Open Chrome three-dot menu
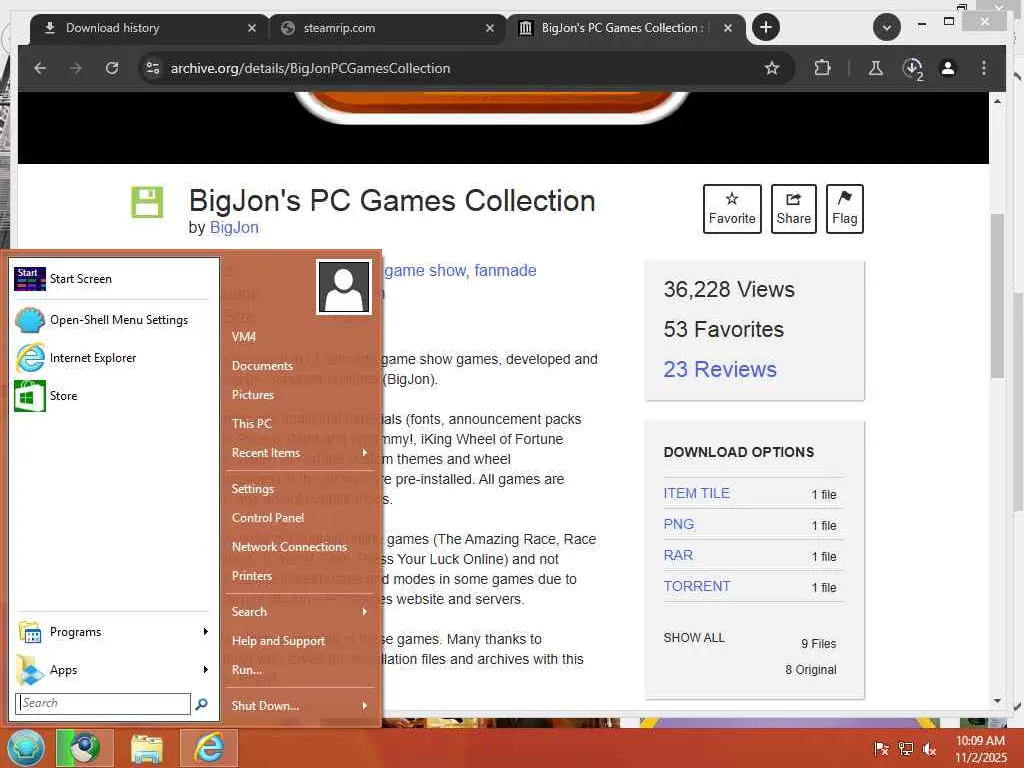This screenshot has width=1024, height=768. tap(984, 68)
